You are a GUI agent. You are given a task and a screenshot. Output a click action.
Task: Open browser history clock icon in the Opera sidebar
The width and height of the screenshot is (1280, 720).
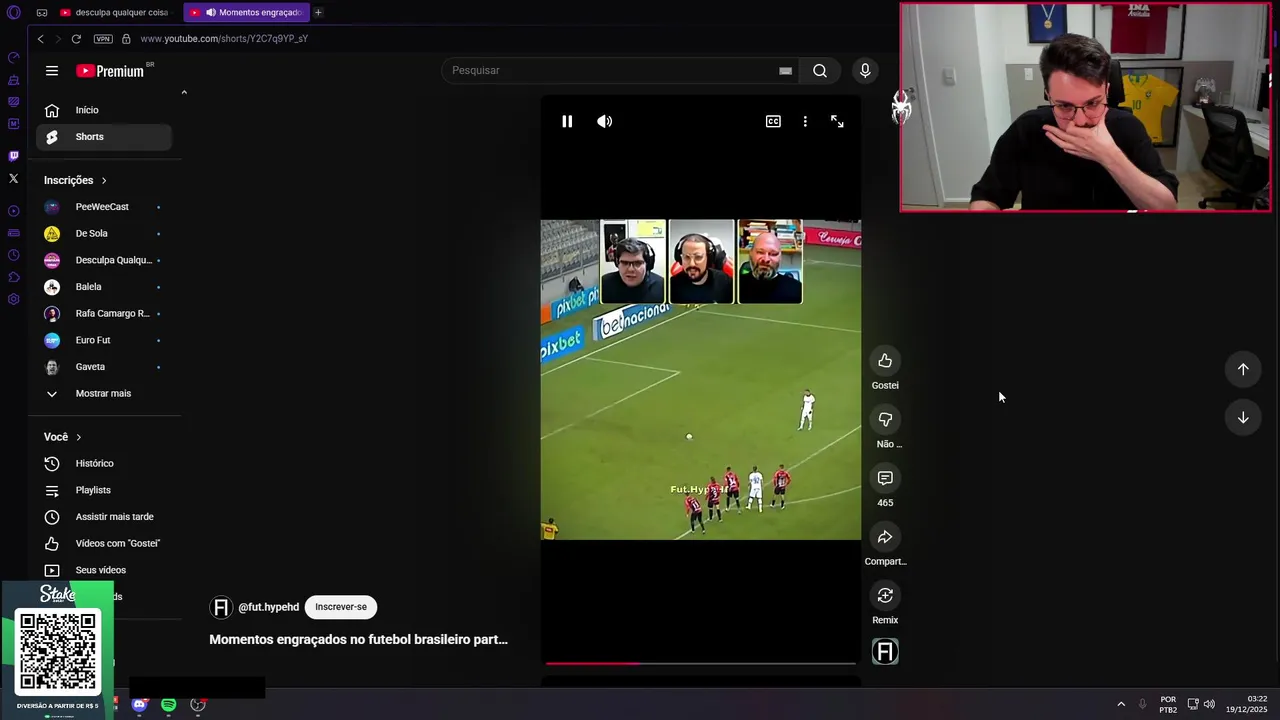13,255
